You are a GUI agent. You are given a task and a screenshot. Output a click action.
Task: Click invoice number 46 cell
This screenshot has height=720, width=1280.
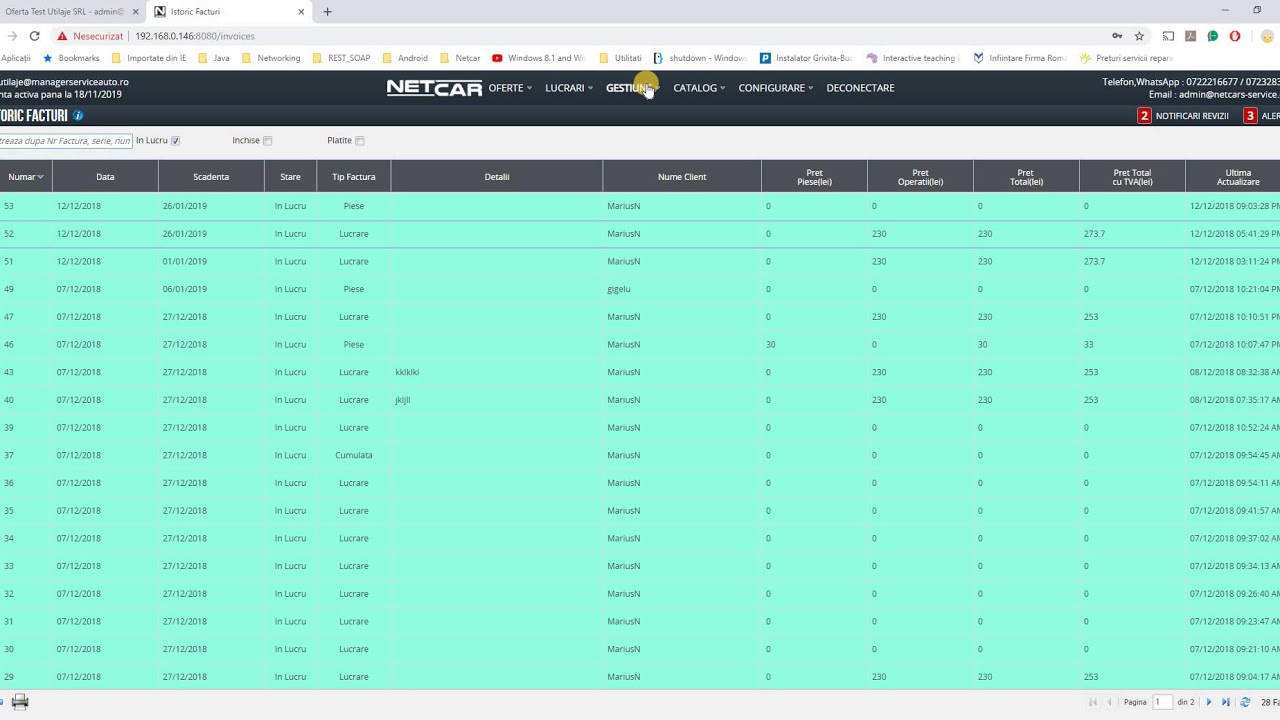(x=9, y=344)
